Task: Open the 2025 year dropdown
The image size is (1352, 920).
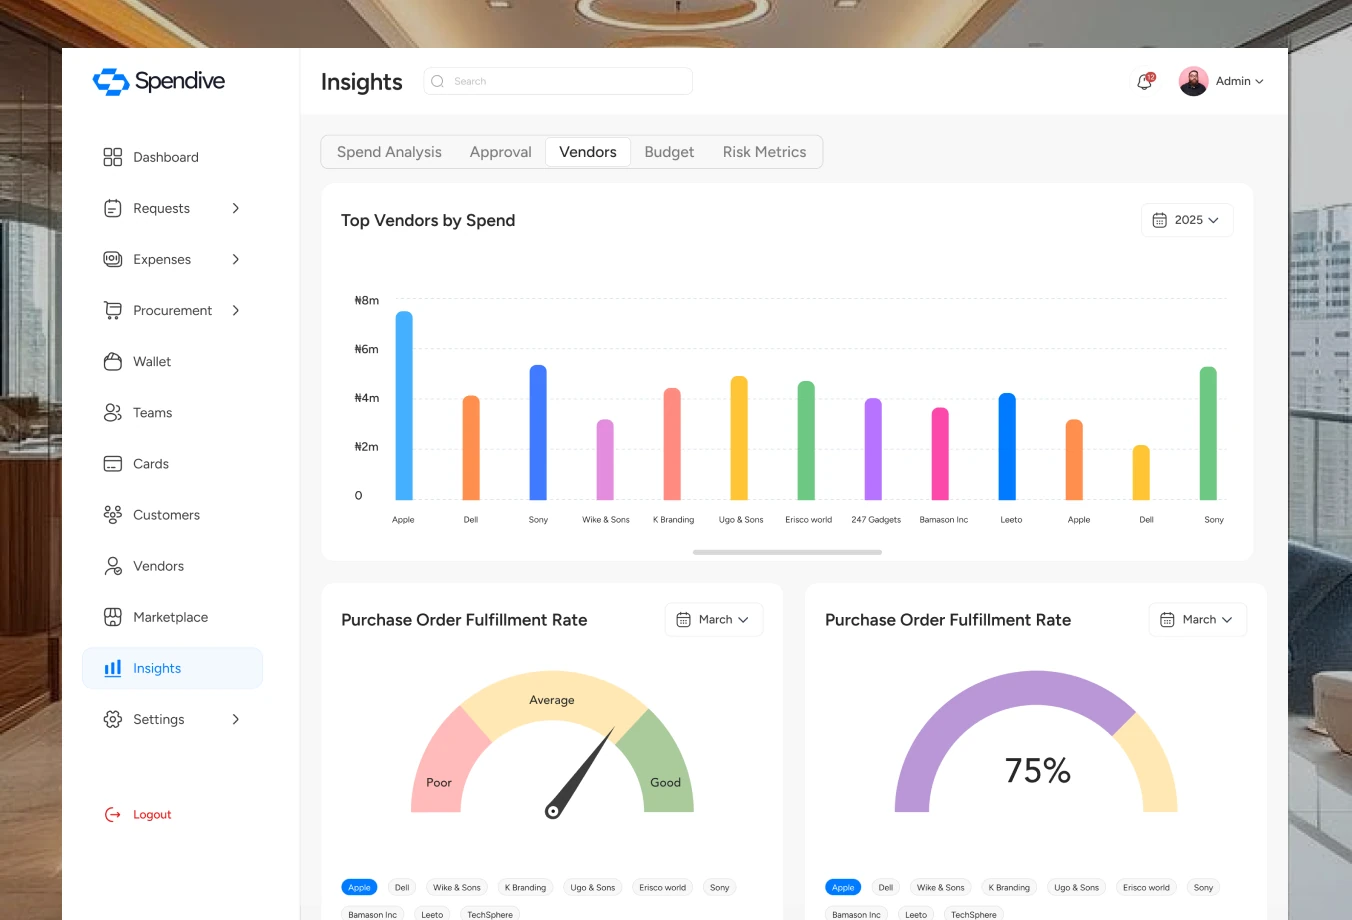Action: [x=1187, y=220]
